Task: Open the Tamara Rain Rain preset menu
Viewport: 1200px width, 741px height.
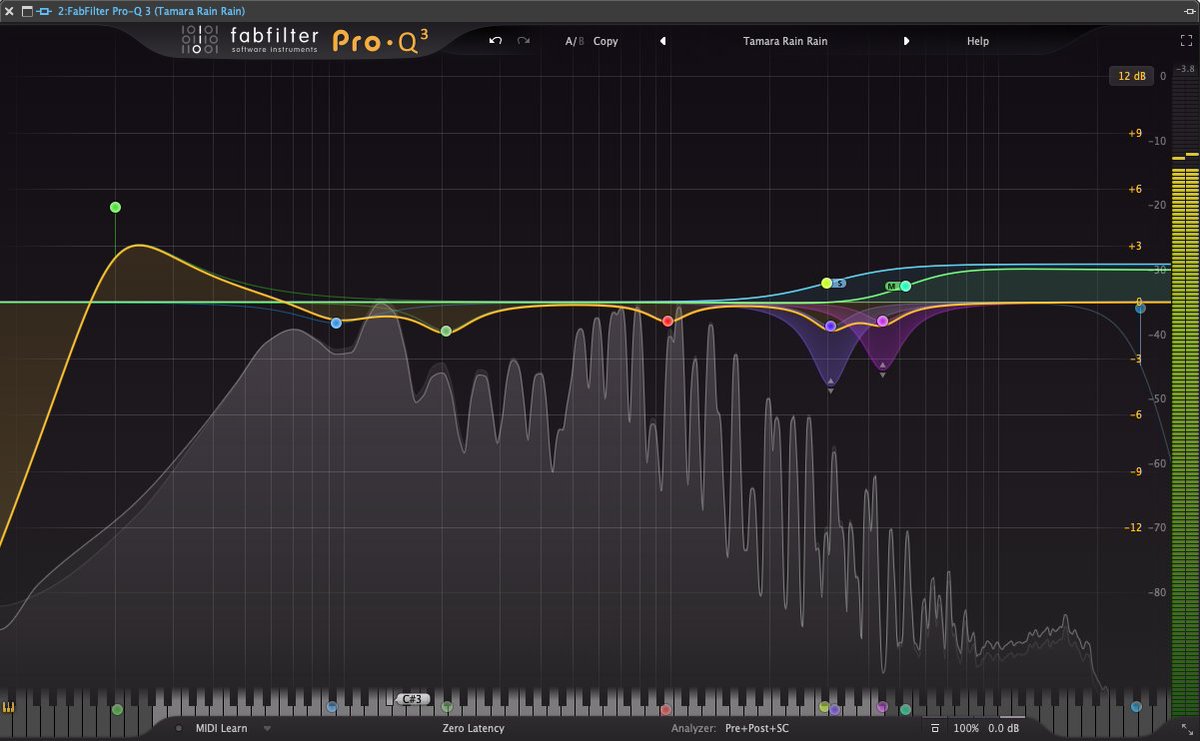Action: 784,41
